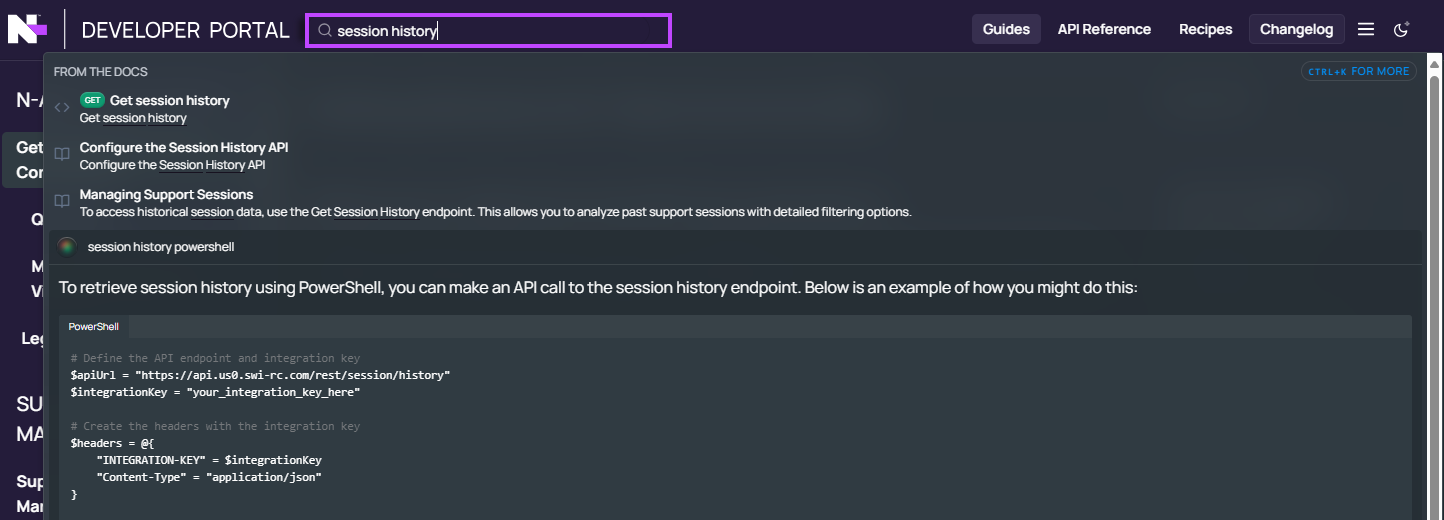Click the green GET badge

[x=92, y=100]
